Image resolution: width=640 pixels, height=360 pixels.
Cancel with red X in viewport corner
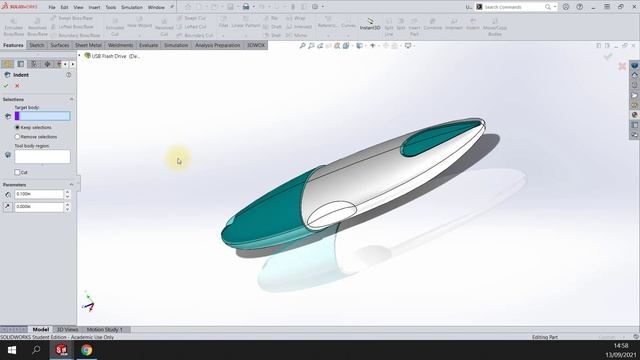pos(622,66)
